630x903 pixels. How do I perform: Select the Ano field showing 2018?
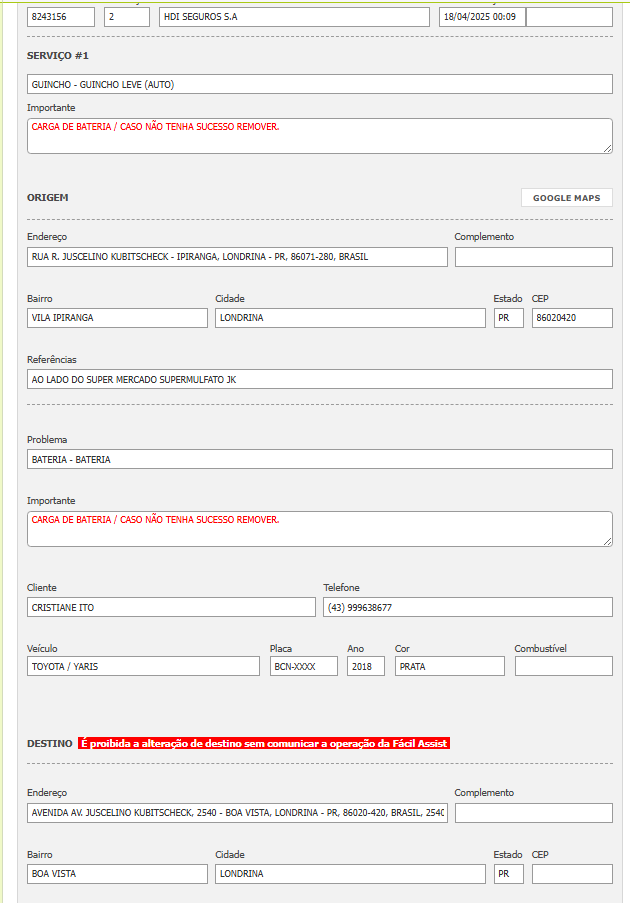coord(365,666)
